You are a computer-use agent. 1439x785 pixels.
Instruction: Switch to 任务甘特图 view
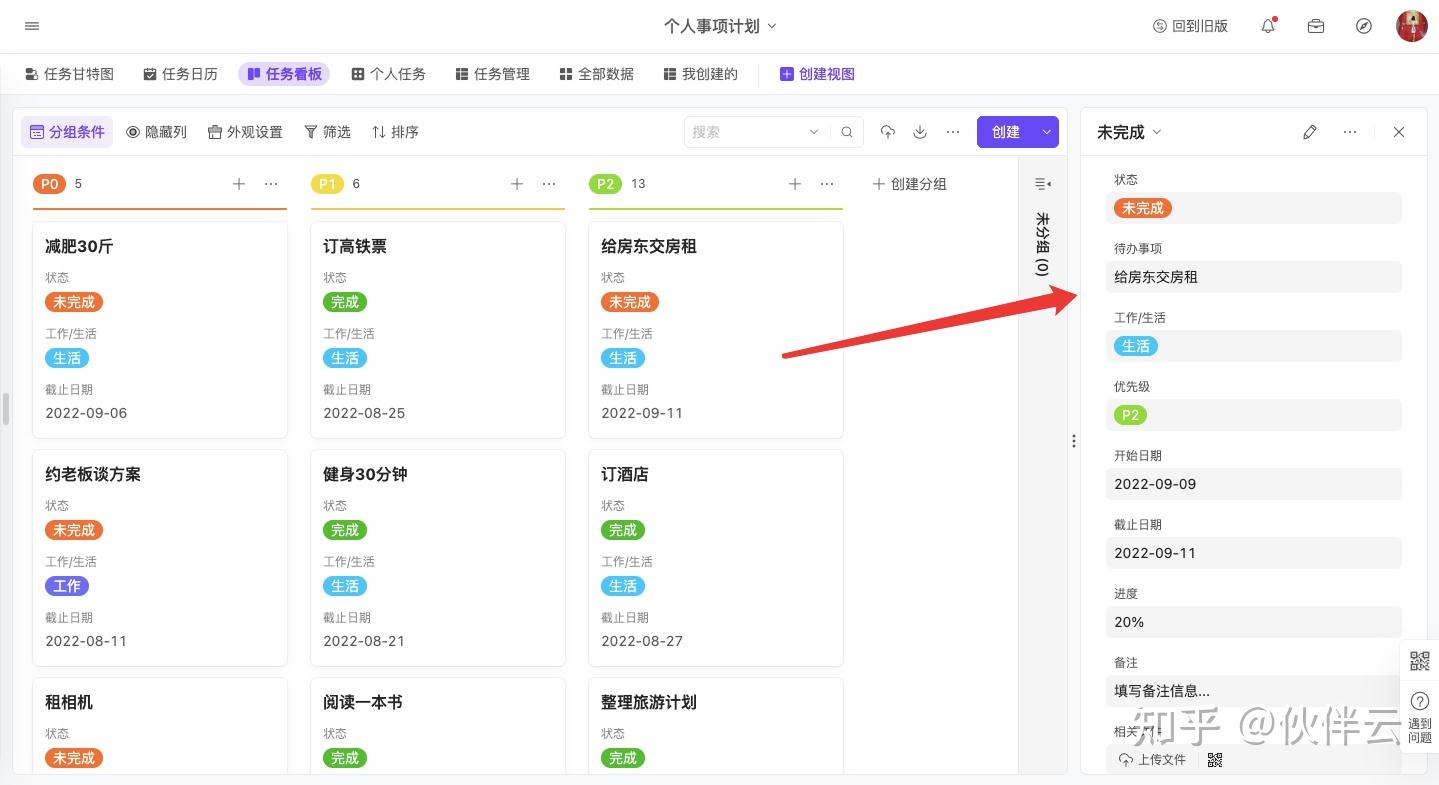69,74
